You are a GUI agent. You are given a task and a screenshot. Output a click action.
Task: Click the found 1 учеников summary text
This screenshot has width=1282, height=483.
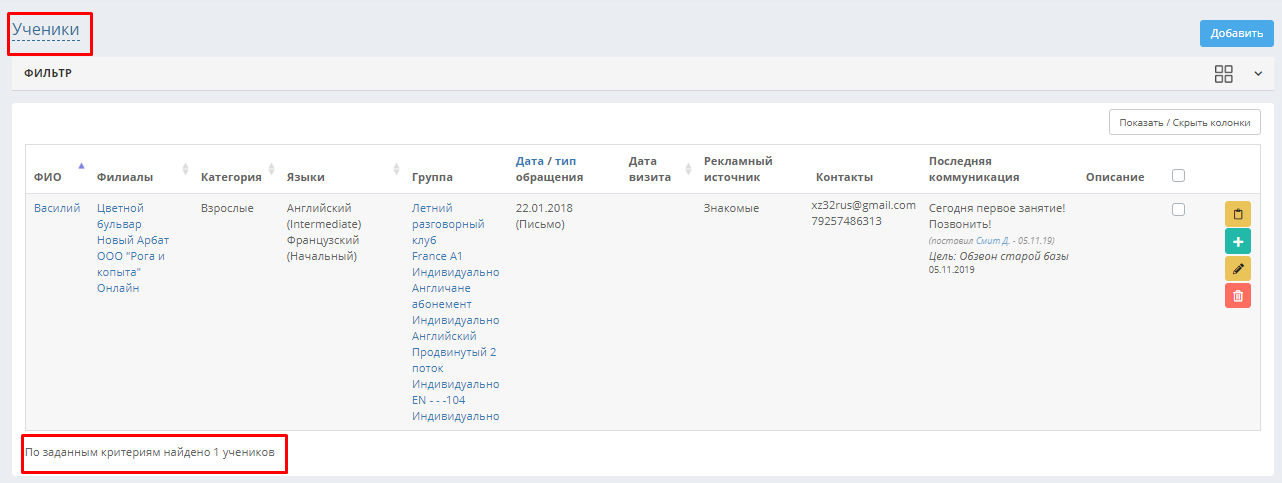click(150, 452)
